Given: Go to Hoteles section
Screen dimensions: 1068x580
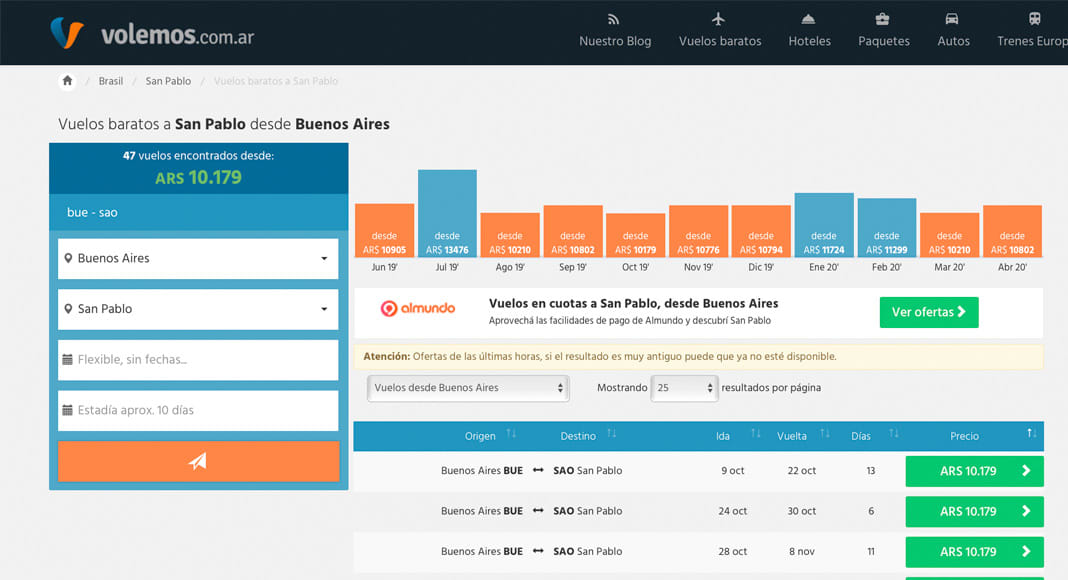Looking at the screenshot, I should click(x=809, y=30).
